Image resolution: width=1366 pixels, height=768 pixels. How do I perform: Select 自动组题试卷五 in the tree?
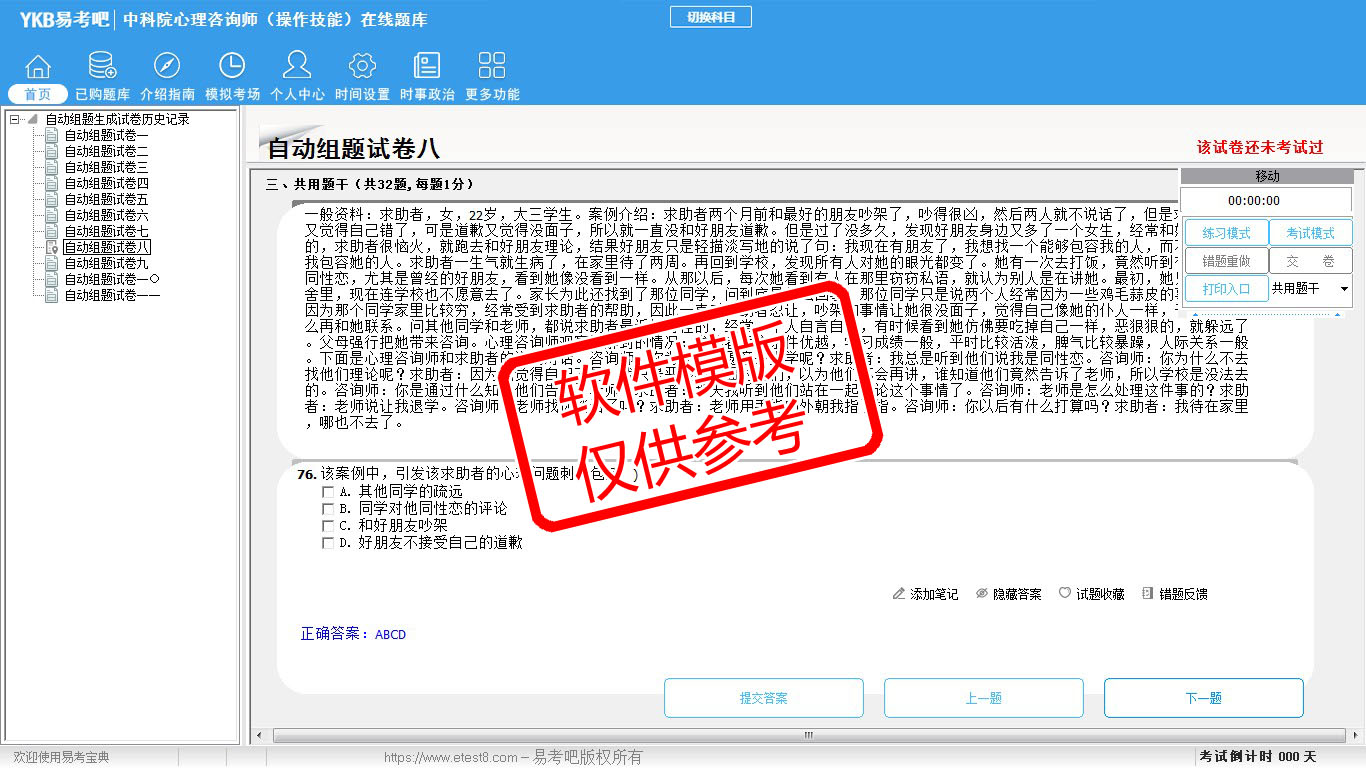(x=106, y=199)
